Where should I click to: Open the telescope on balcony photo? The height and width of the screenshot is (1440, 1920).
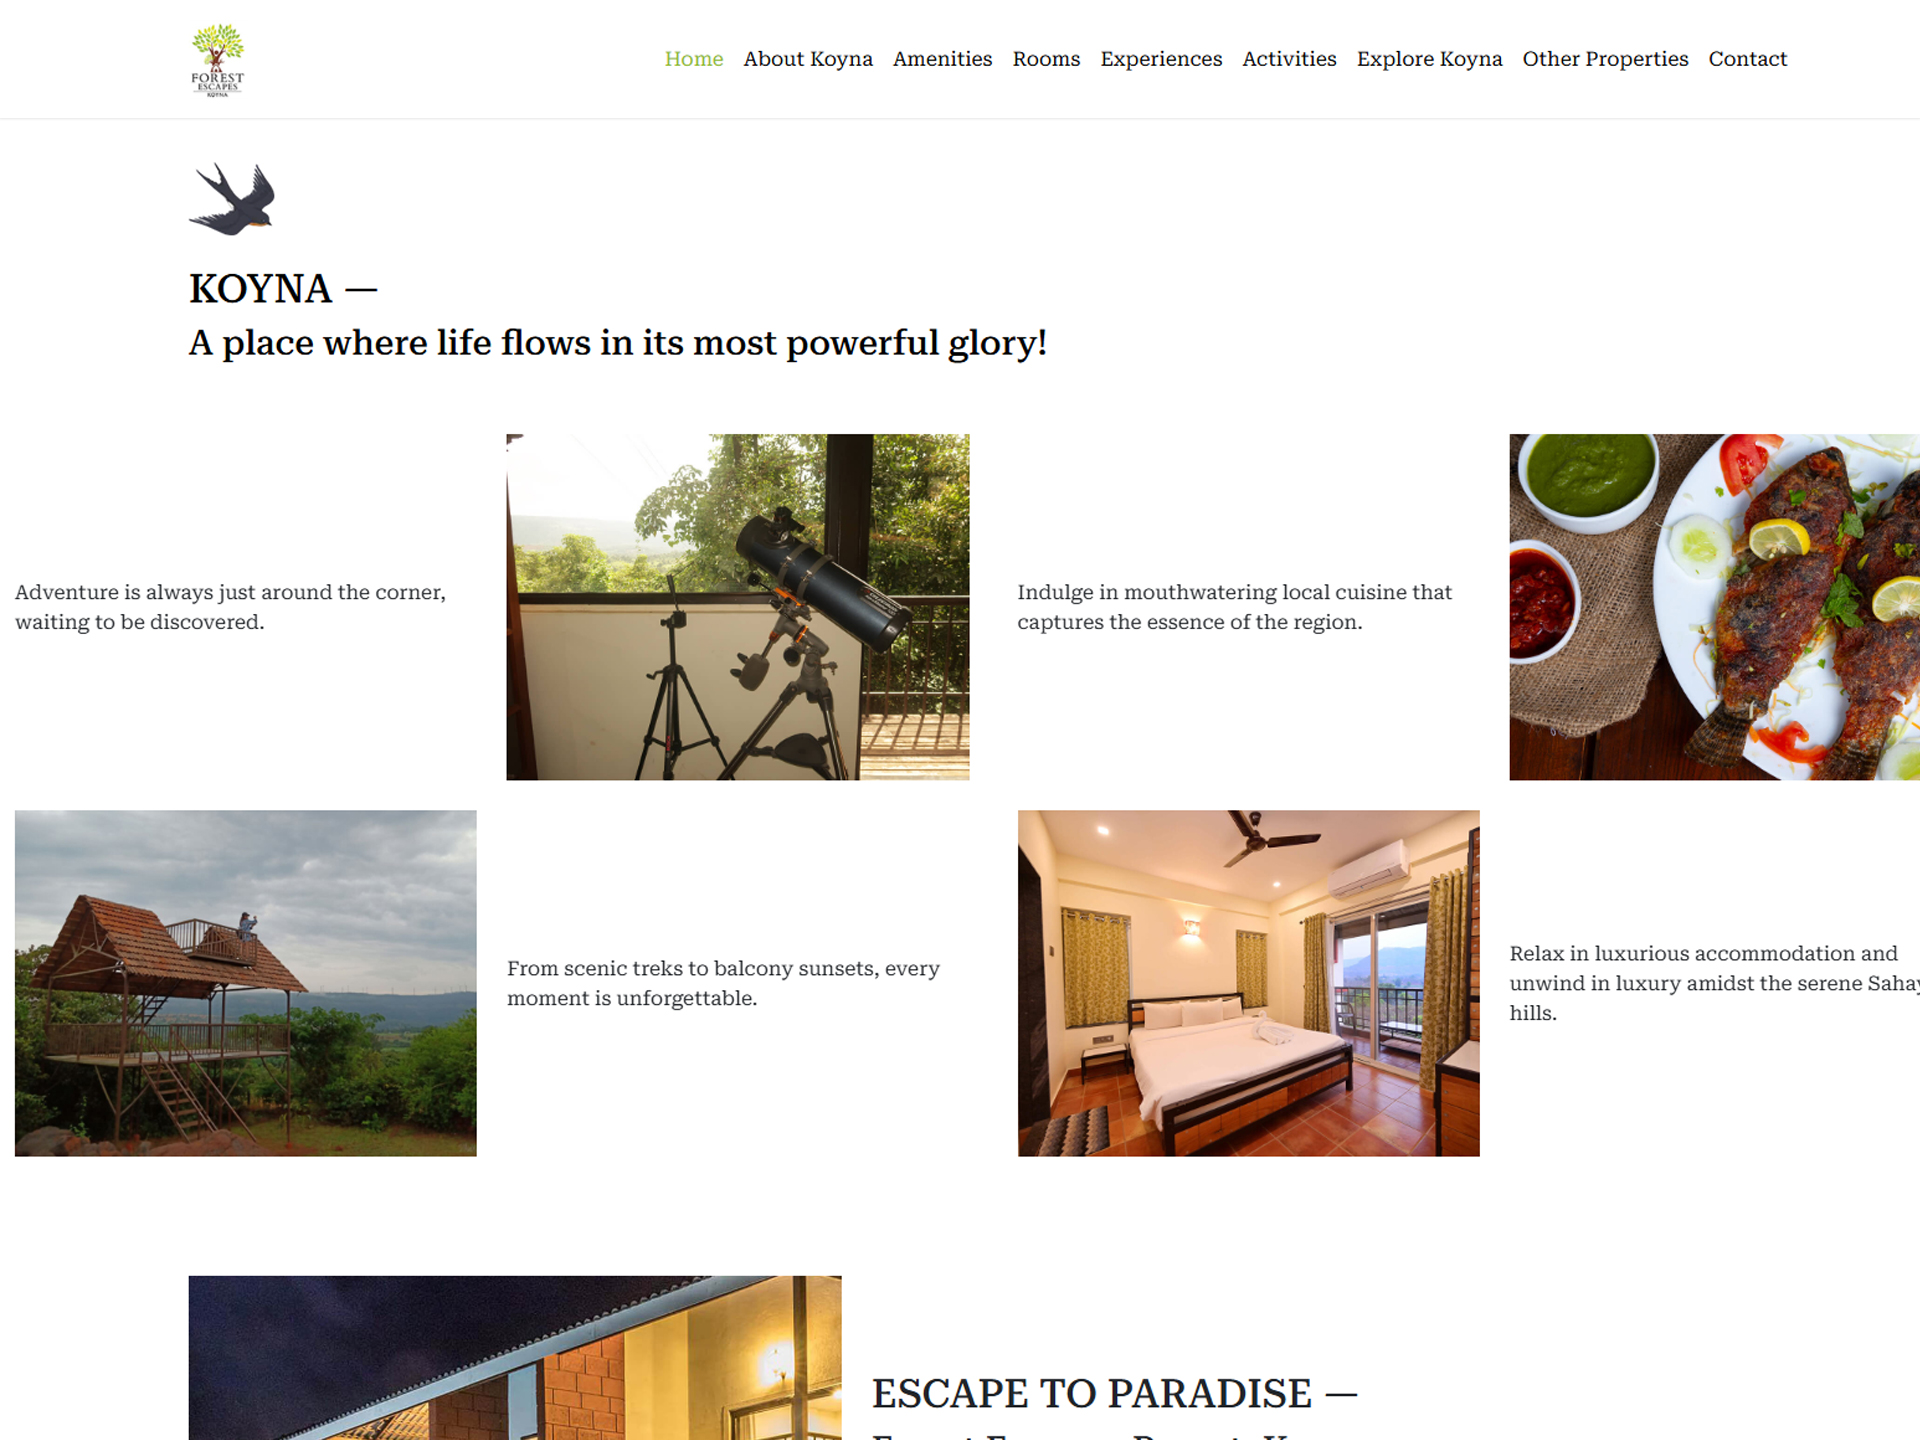coord(738,607)
